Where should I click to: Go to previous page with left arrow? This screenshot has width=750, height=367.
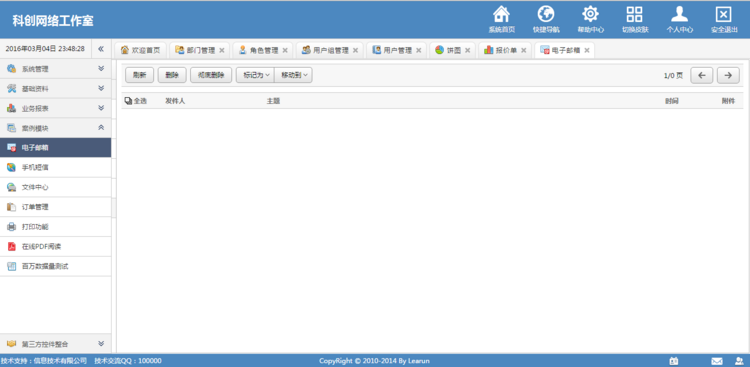point(702,75)
